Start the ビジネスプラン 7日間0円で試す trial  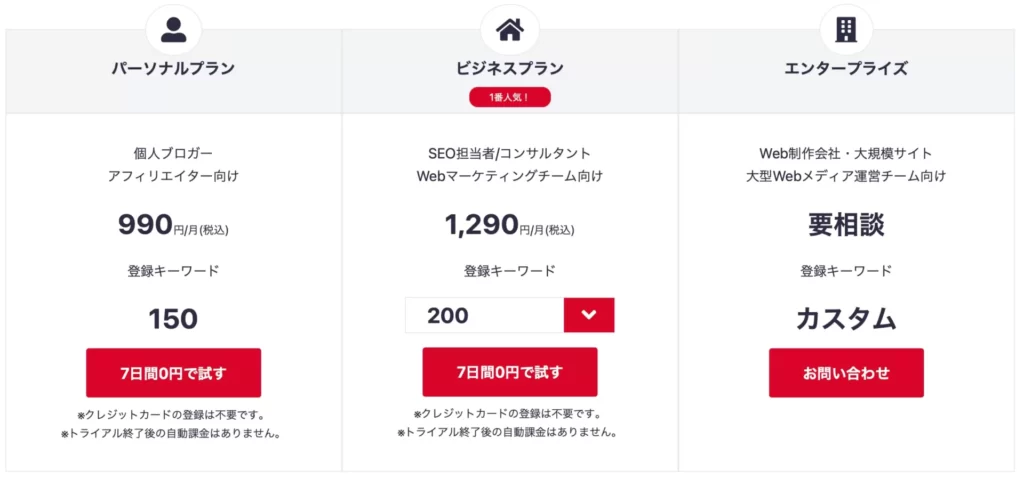coord(509,372)
